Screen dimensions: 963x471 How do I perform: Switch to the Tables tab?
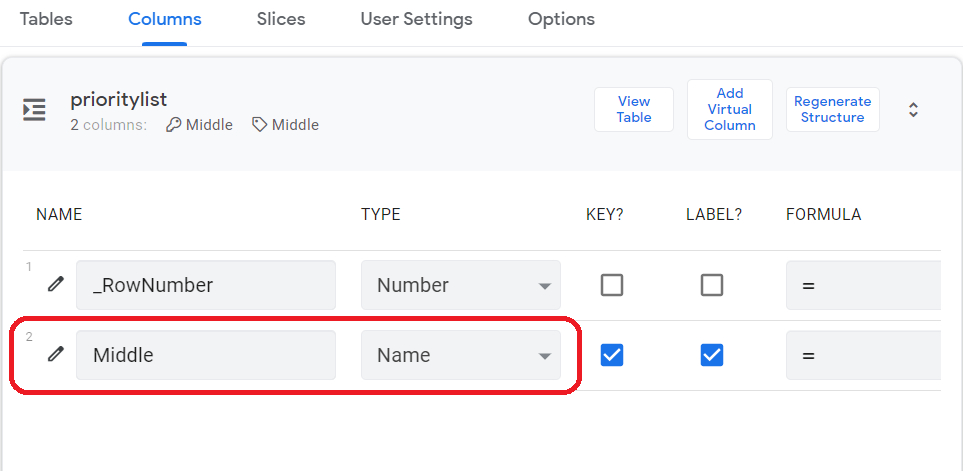coord(46,19)
